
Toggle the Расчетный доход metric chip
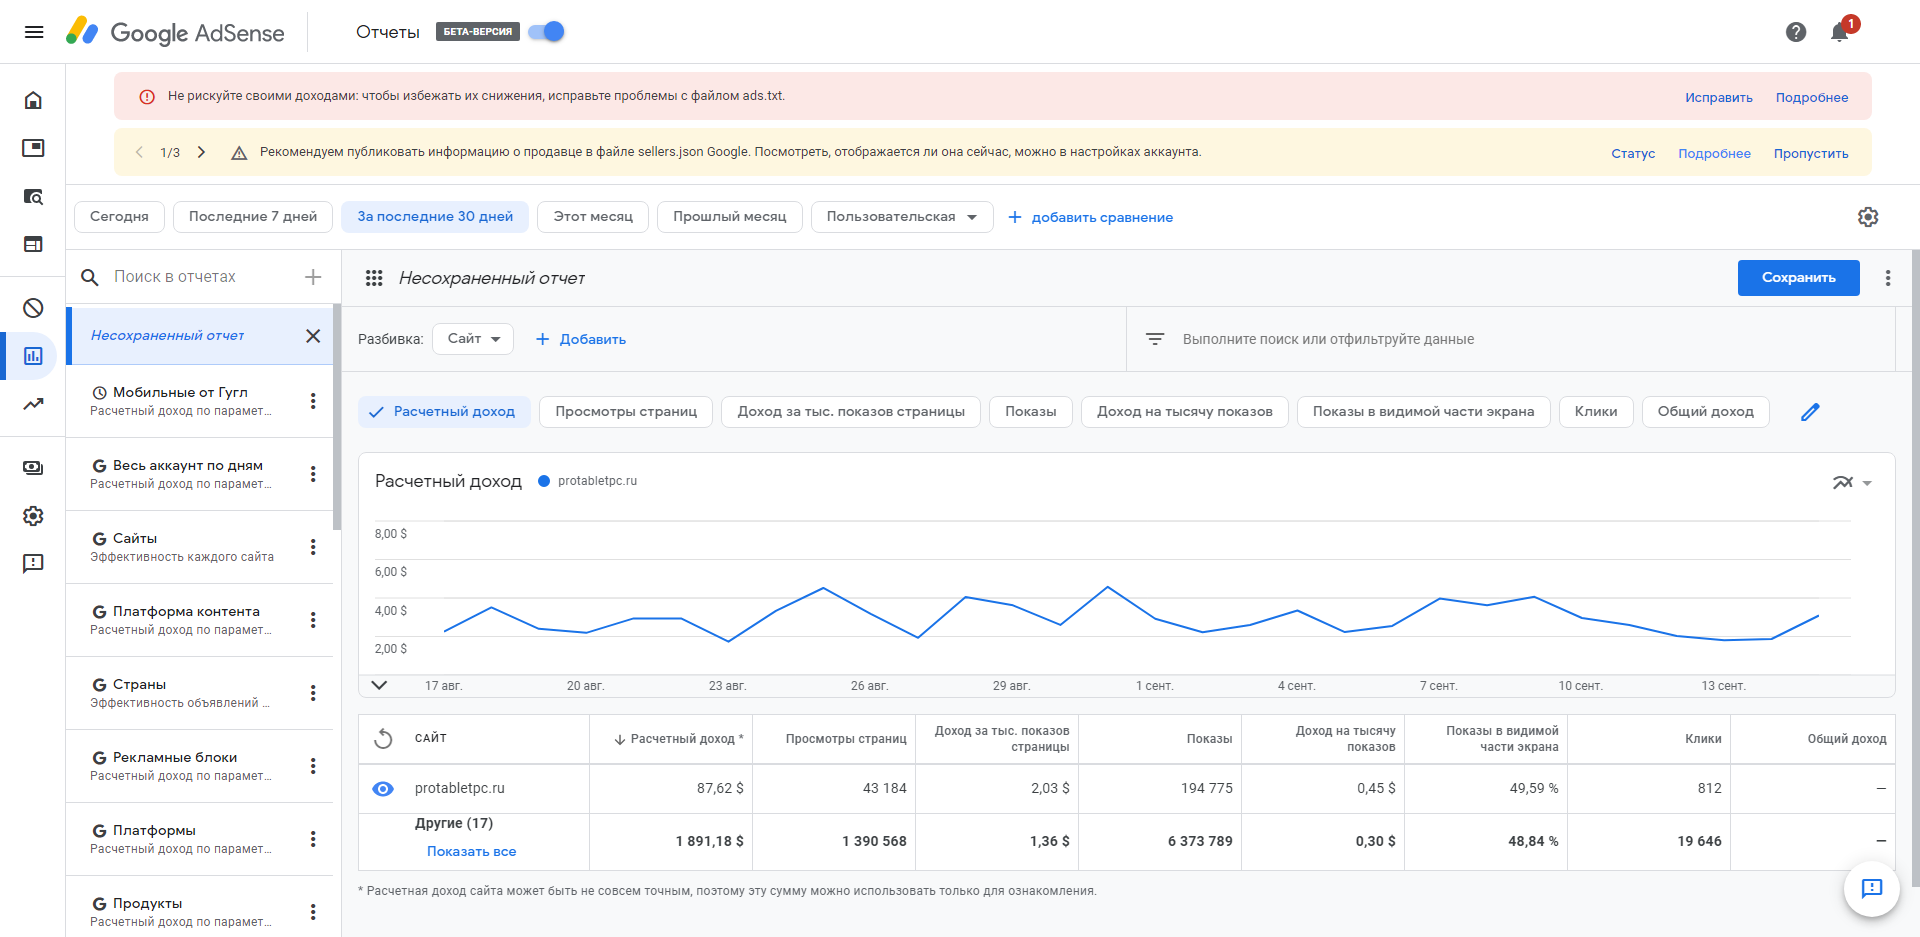444,412
